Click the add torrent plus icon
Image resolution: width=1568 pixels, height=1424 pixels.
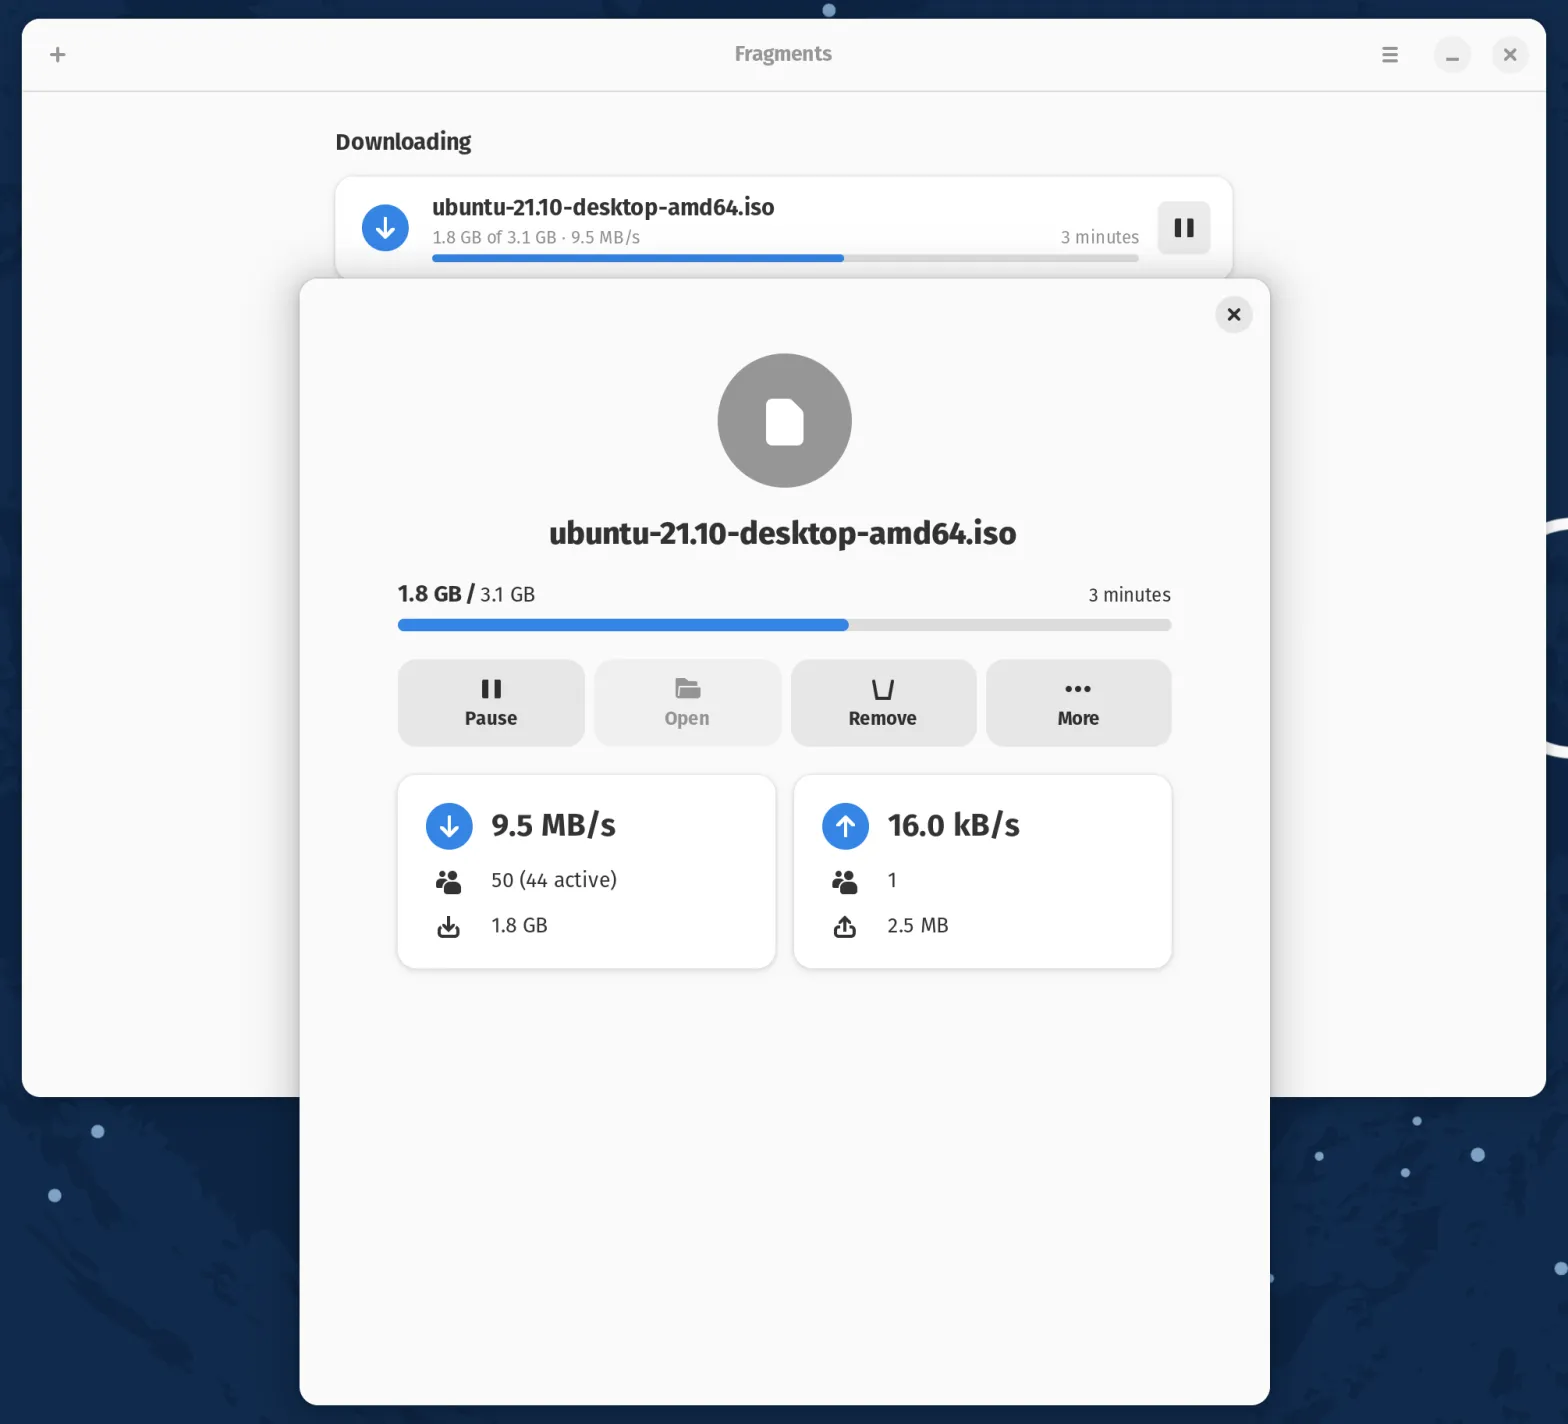click(x=58, y=55)
